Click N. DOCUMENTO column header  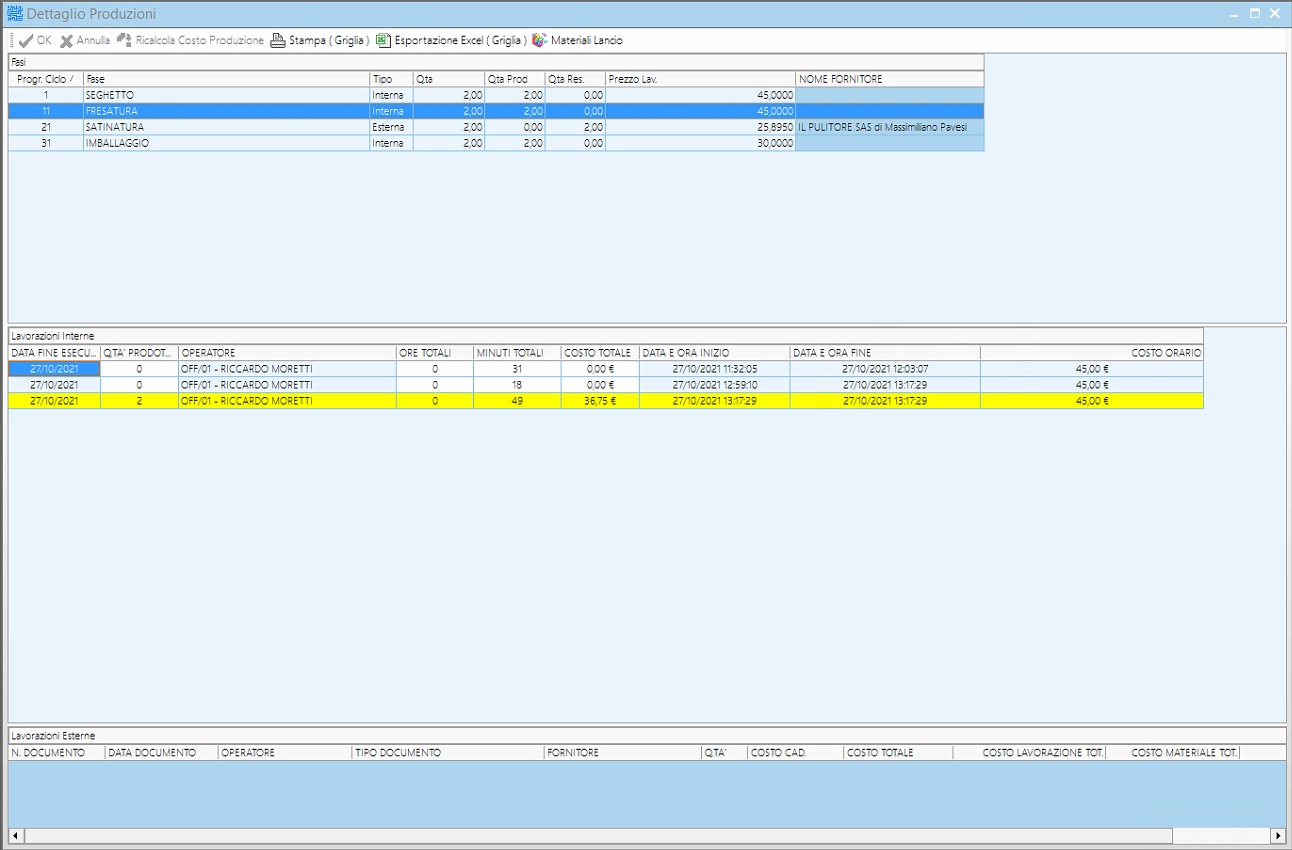56,753
